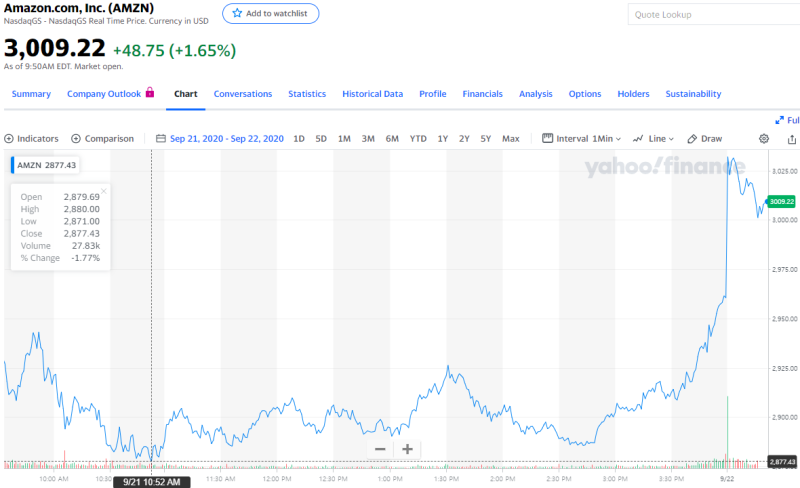Open the Statistics tab
The height and width of the screenshot is (488, 800).
pyautogui.click(x=307, y=94)
